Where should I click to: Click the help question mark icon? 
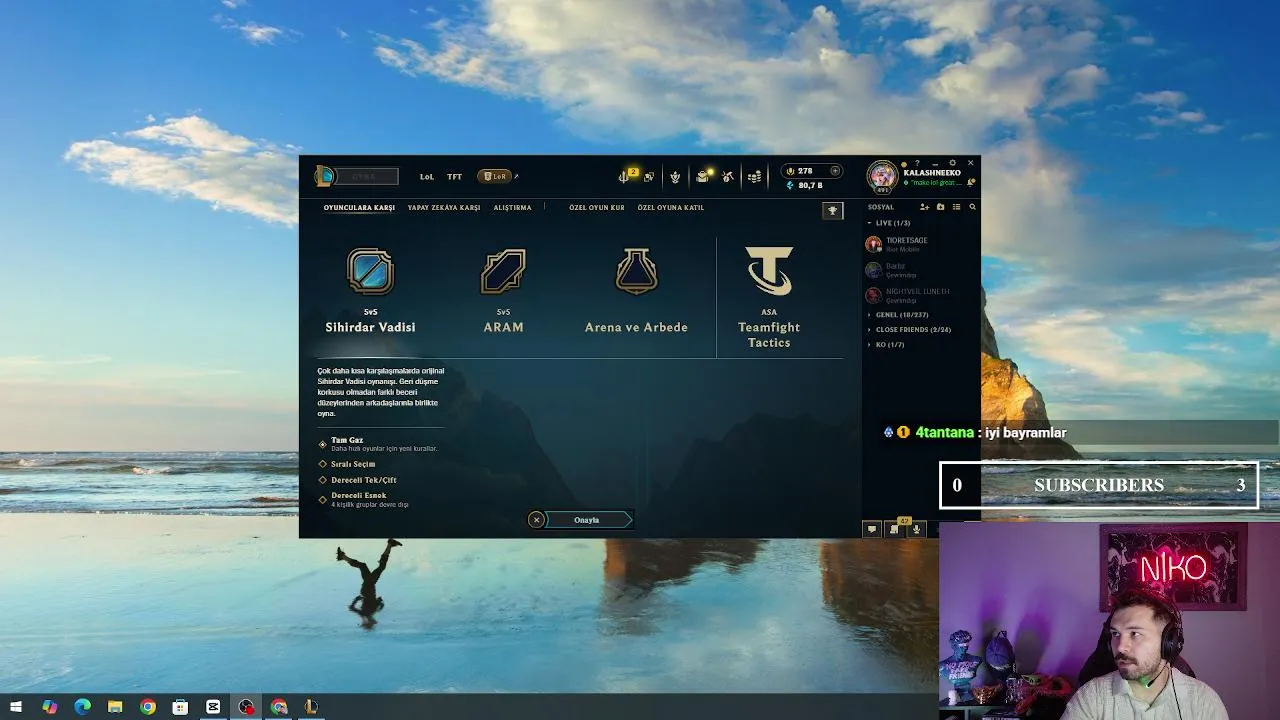(x=917, y=163)
